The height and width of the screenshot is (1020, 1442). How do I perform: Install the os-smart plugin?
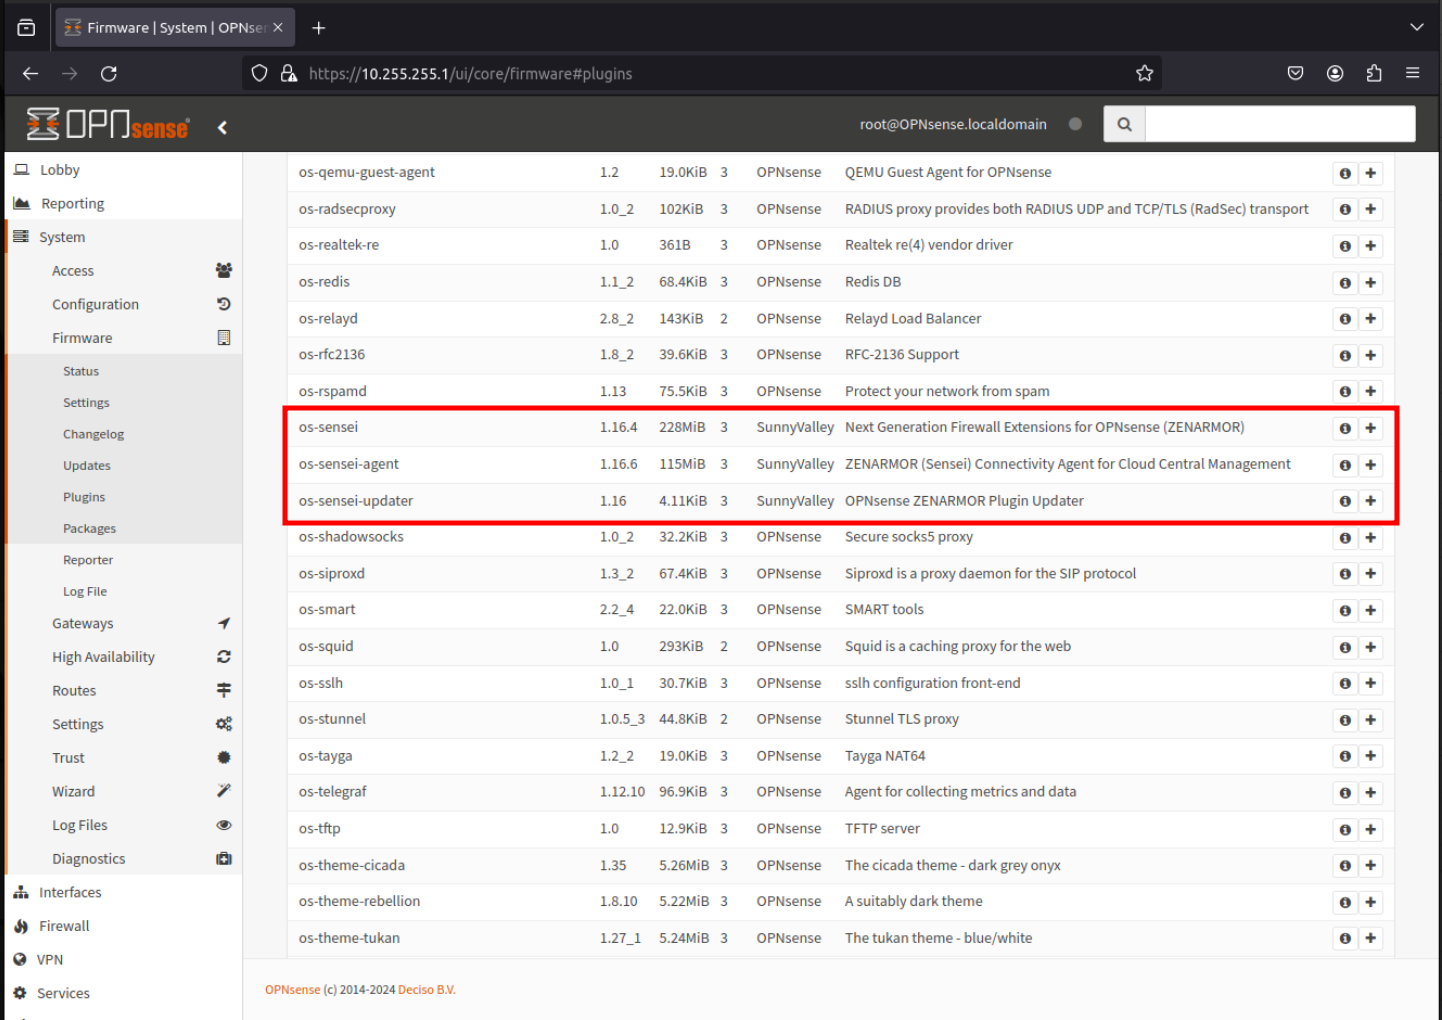point(1370,610)
